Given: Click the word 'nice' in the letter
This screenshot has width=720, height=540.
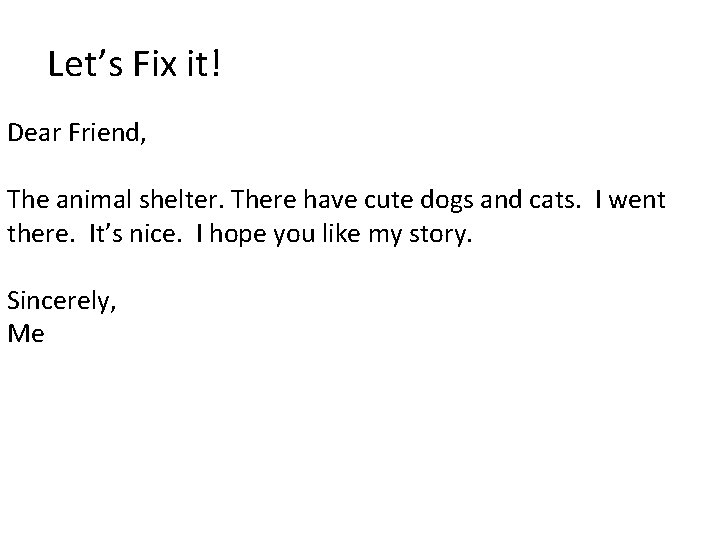Looking at the screenshot, I should 152,233.
